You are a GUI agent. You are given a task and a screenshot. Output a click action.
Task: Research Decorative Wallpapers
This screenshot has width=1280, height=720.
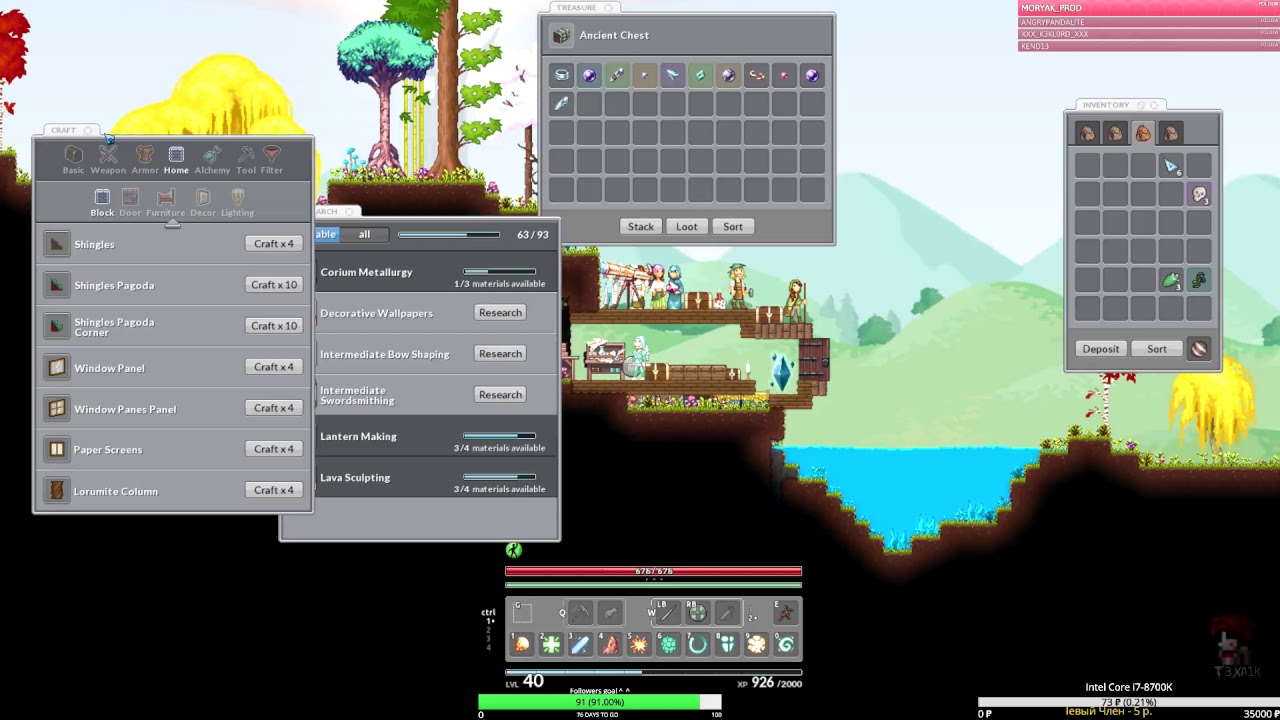[x=500, y=313]
